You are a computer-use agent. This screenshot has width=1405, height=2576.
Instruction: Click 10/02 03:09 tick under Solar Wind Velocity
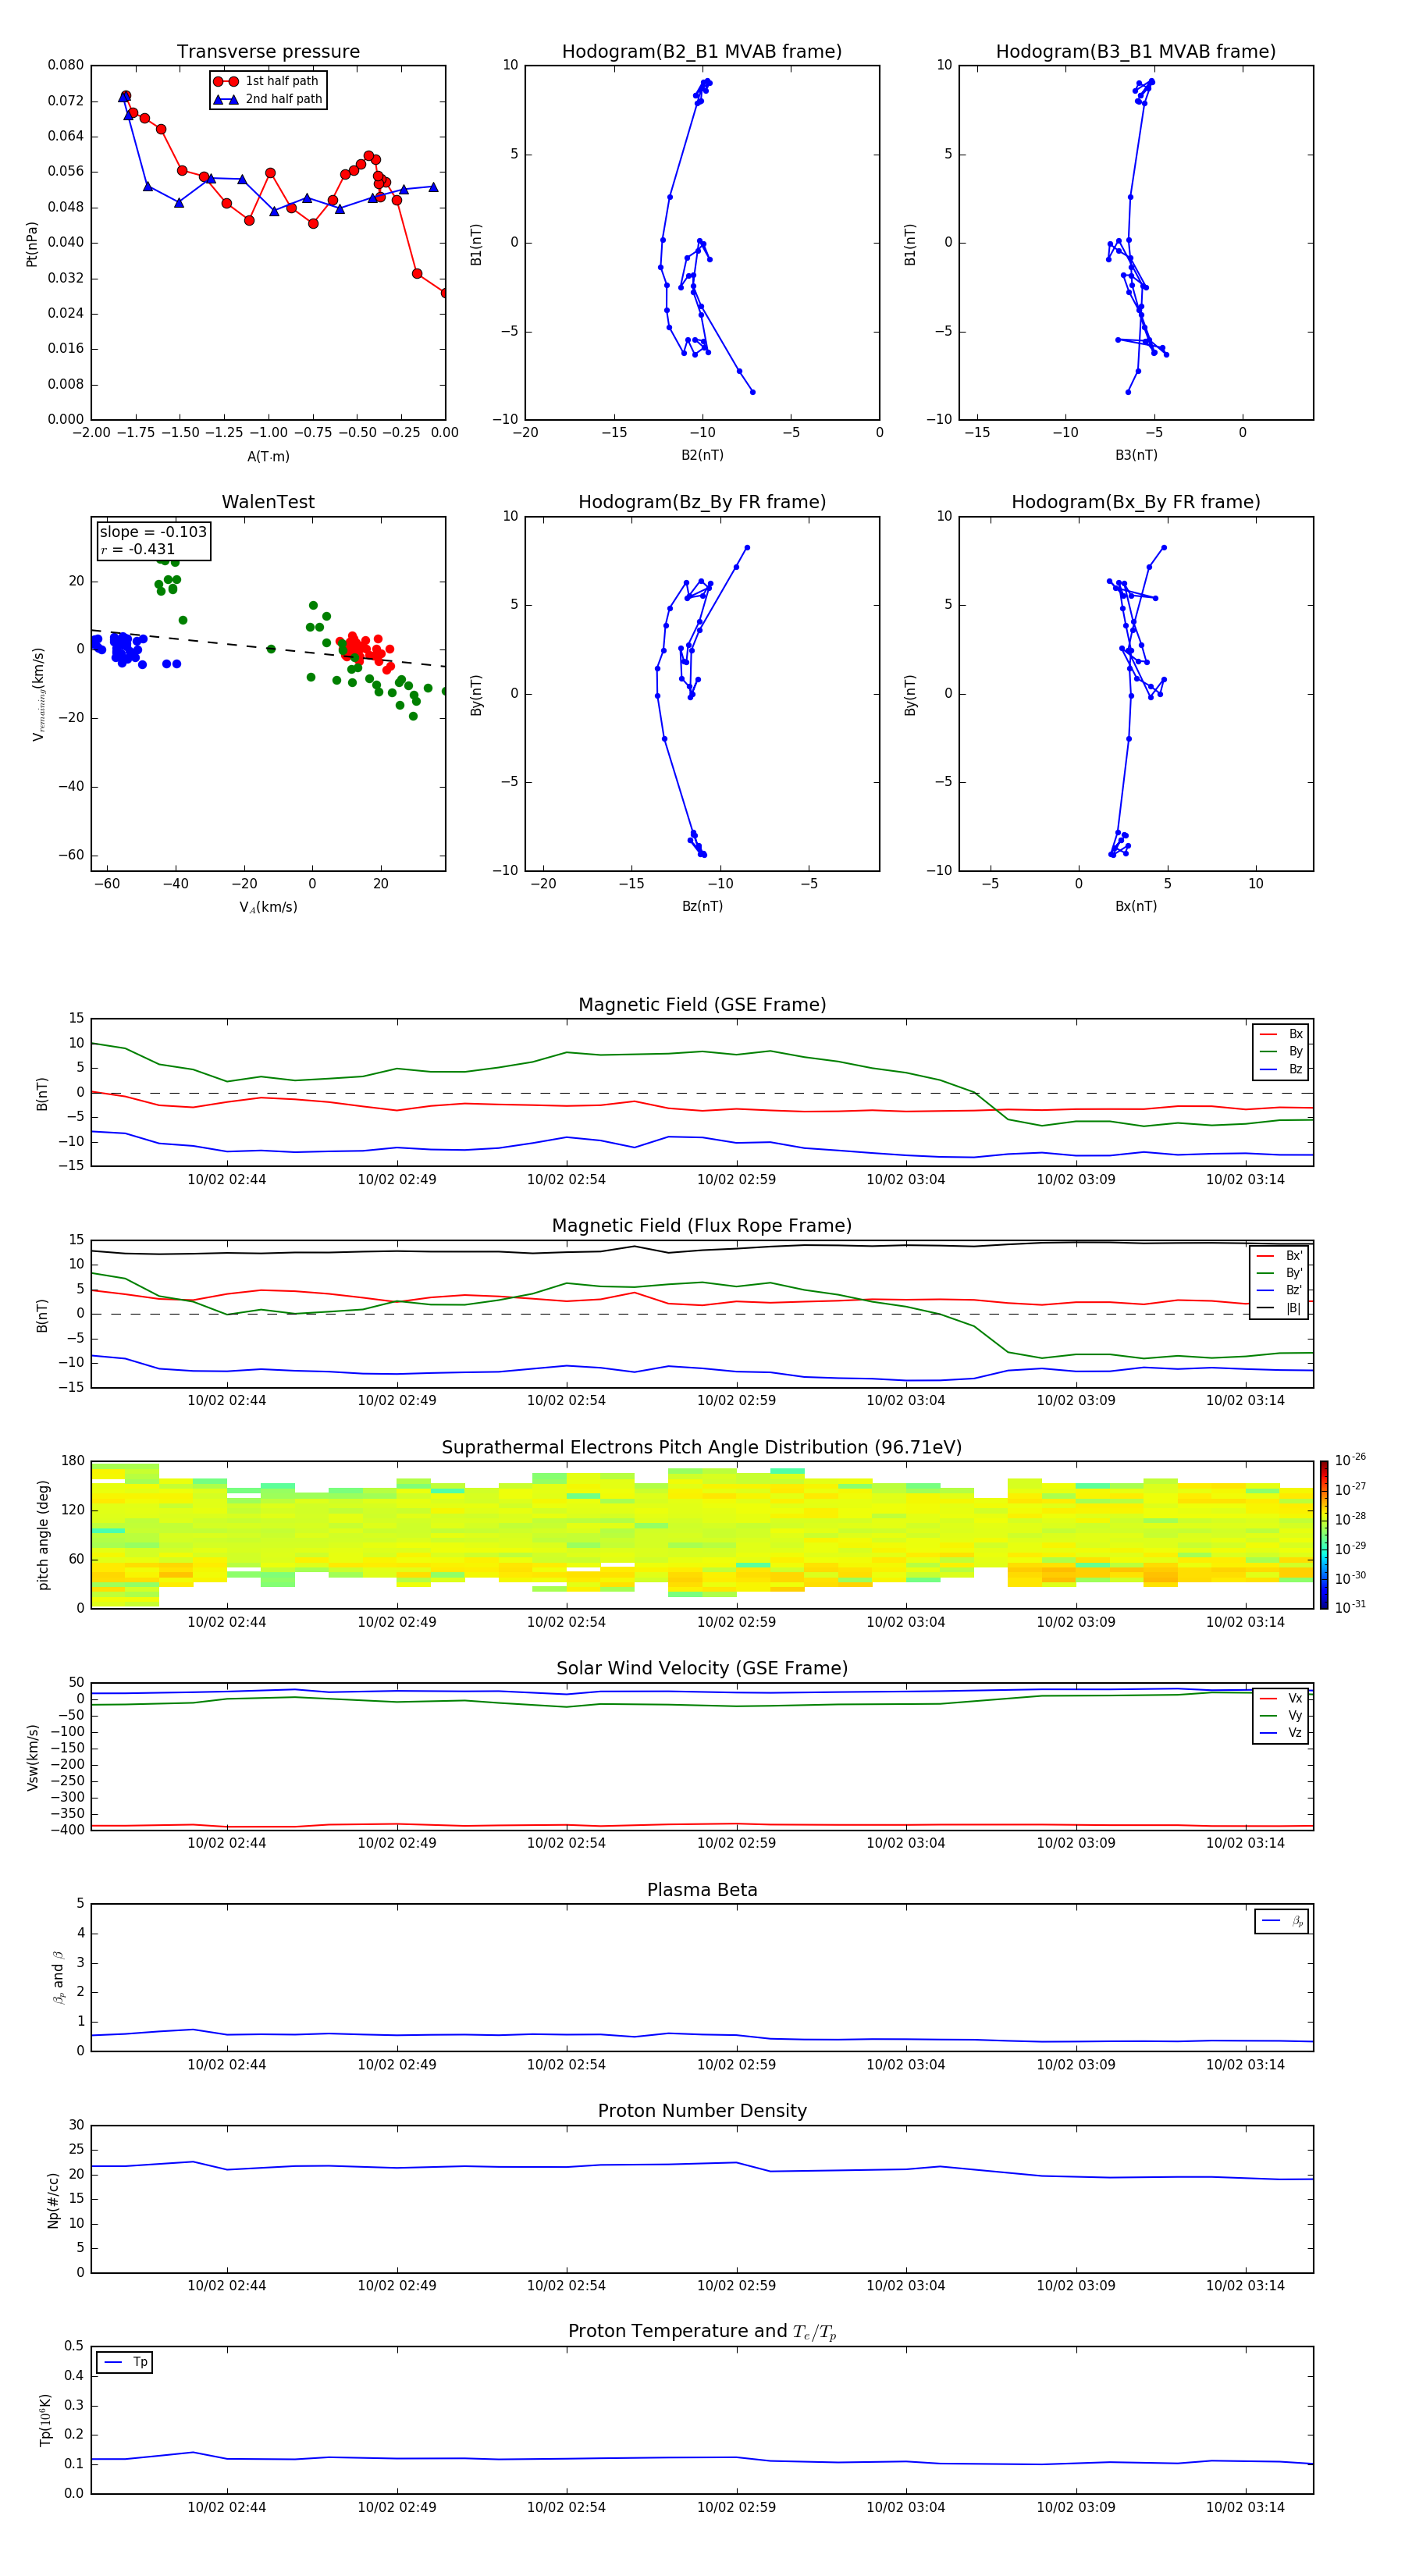coord(1076,1843)
